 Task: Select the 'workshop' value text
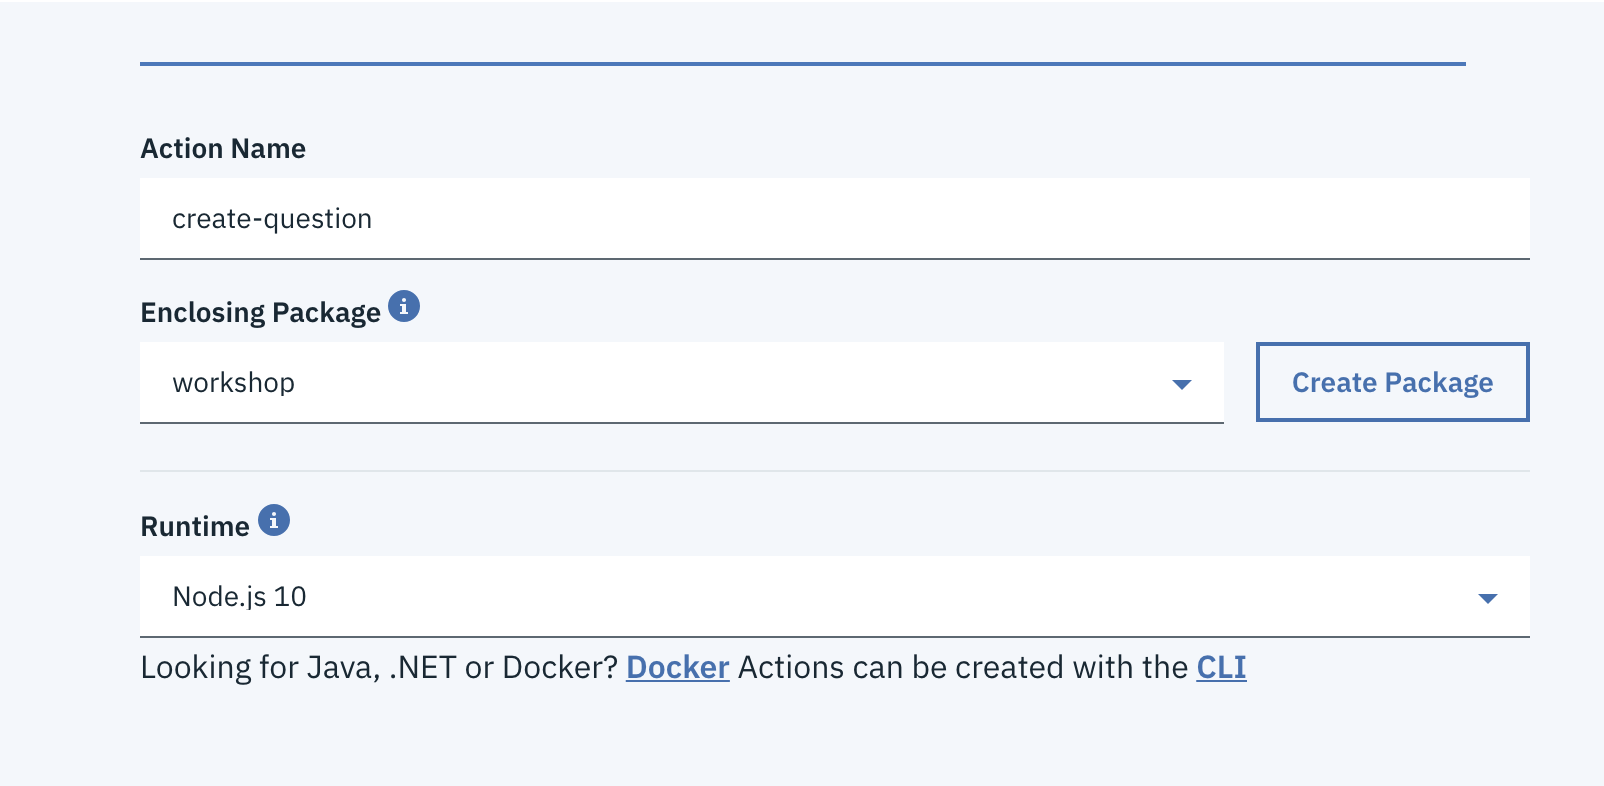234,383
